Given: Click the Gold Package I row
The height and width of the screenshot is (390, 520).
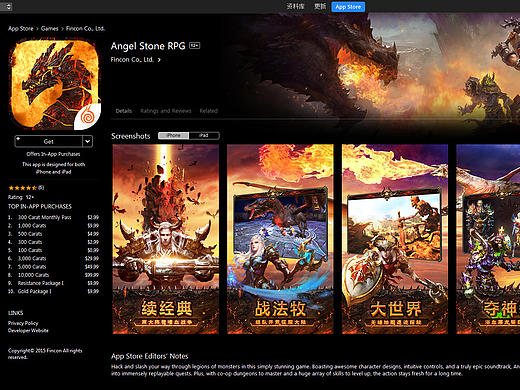Looking at the screenshot, I should [53, 291].
